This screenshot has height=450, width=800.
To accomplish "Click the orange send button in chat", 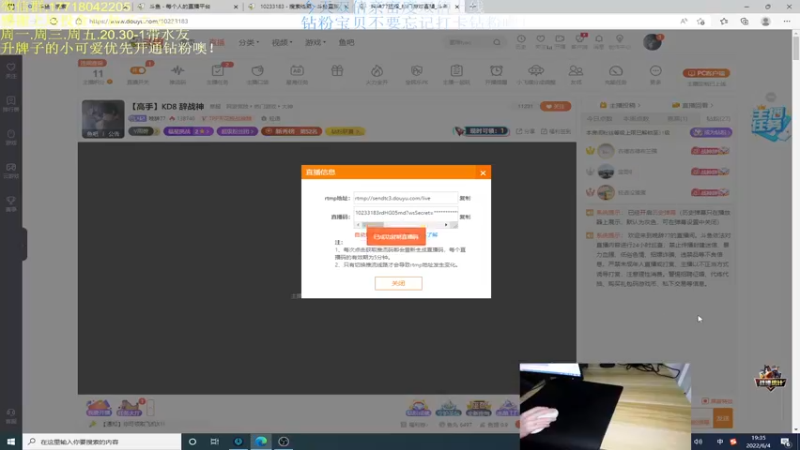I will 722,418.
